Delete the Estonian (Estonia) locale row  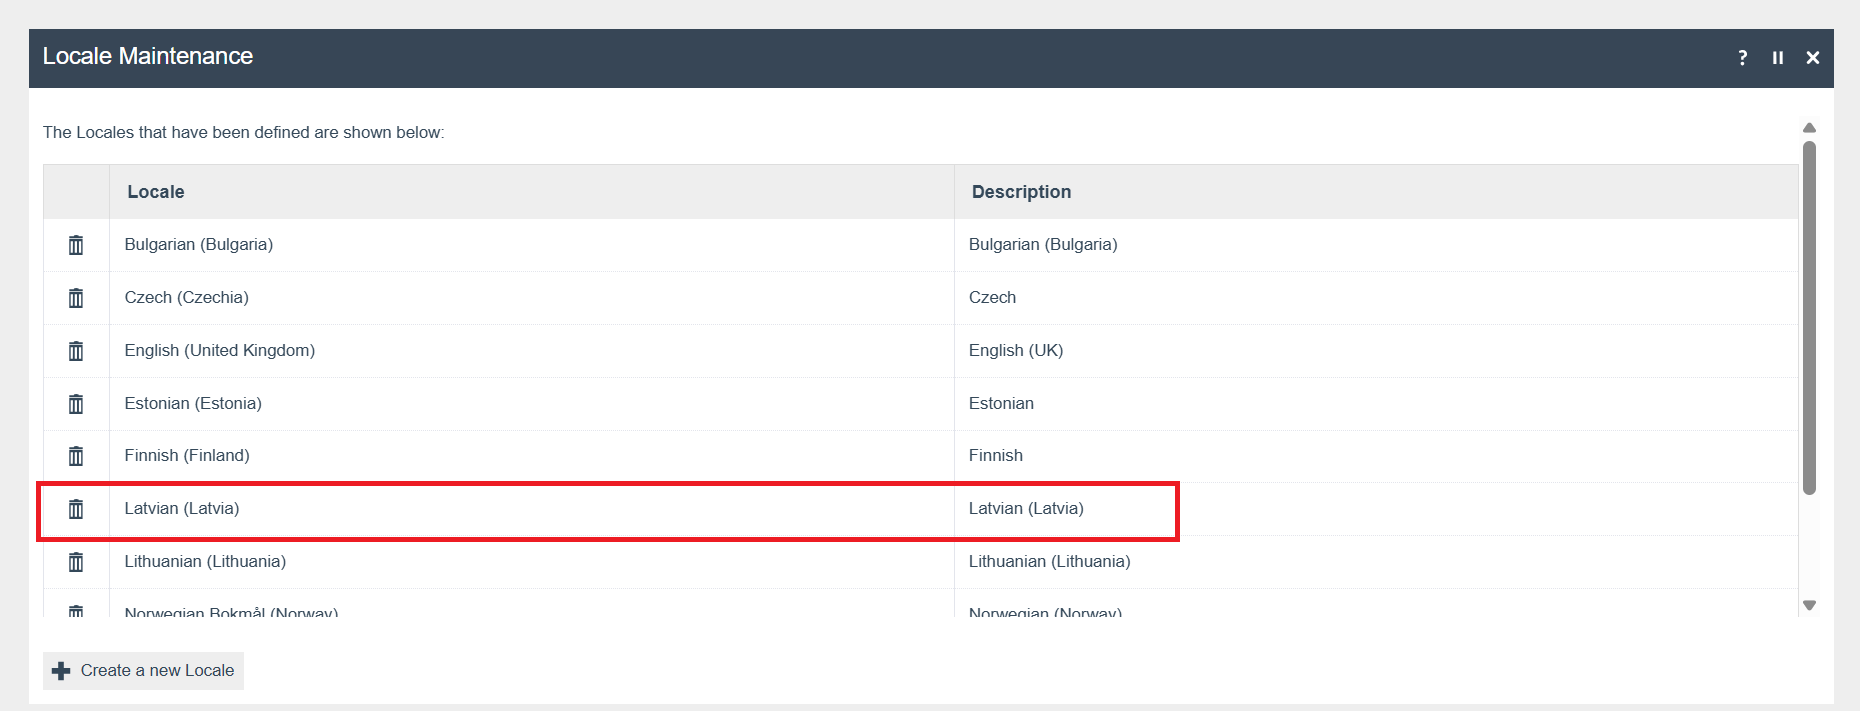coord(76,404)
